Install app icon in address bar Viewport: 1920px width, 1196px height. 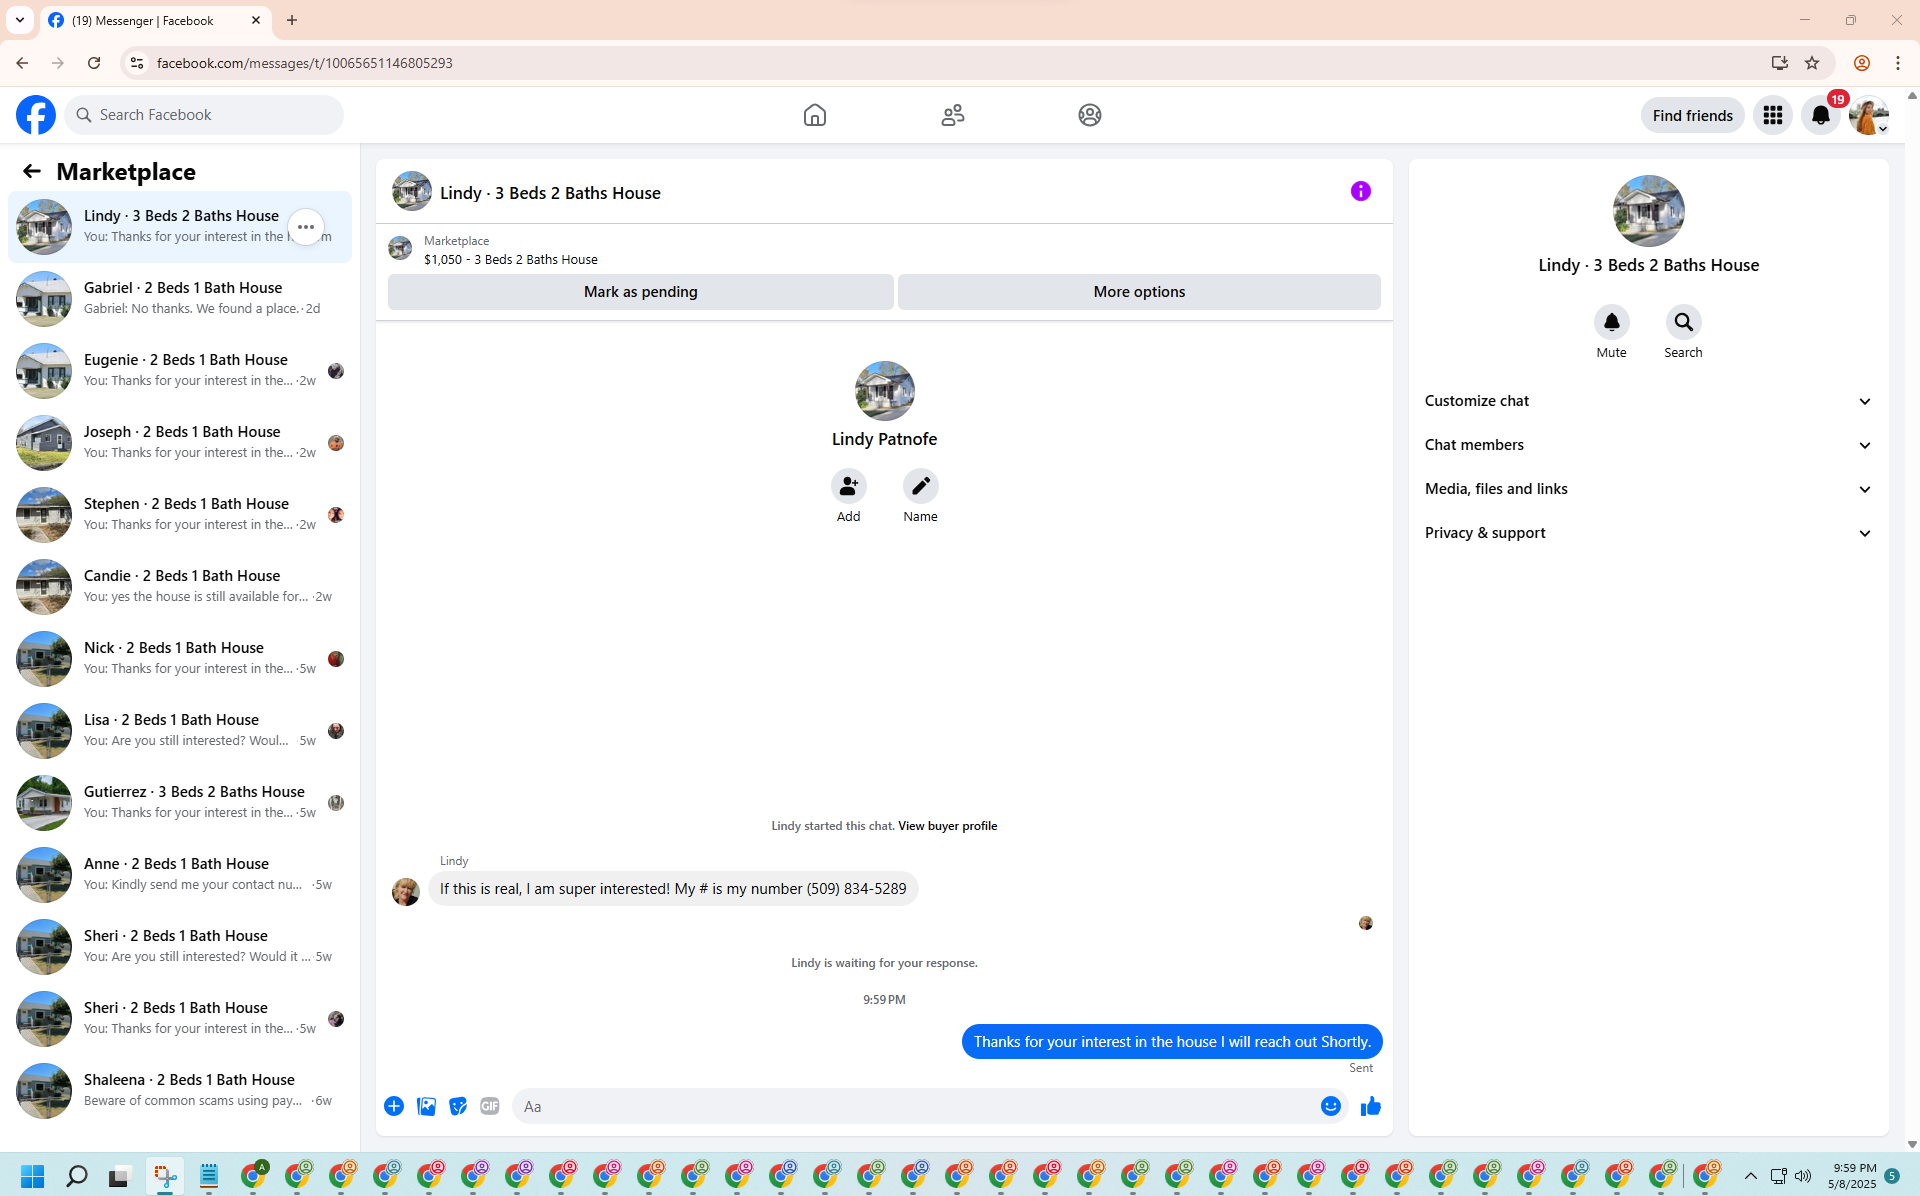click(x=1780, y=63)
